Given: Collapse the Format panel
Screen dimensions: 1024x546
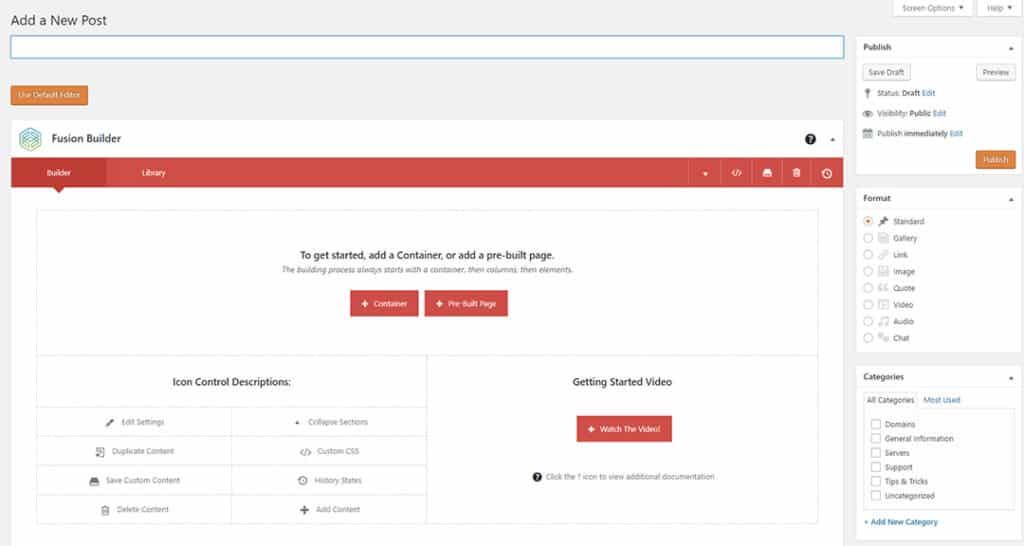Looking at the screenshot, I should click(1011, 199).
